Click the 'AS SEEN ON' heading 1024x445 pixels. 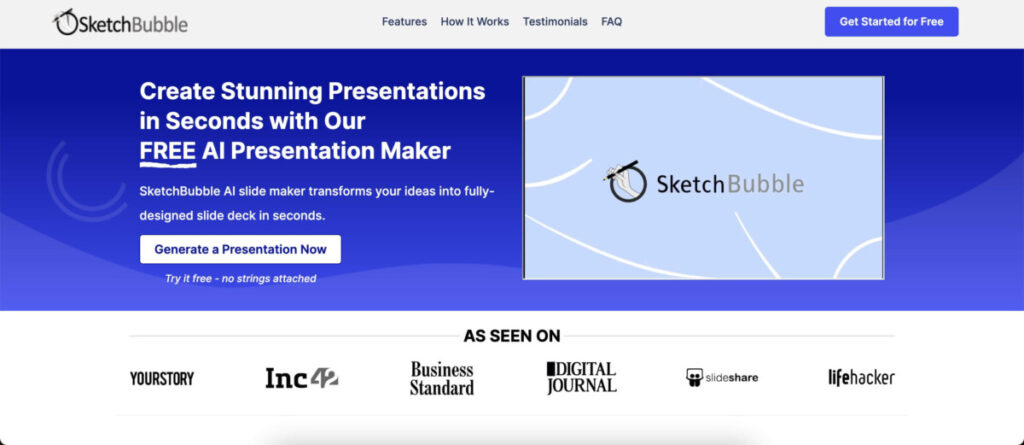point(512,336)
